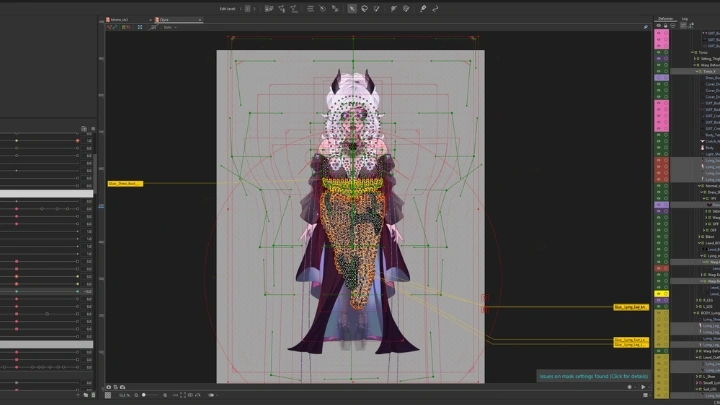This screenshot has width=720, height=405.
Task: Click the icon at the right end of the view toolbar
Action: click(646, 27)
